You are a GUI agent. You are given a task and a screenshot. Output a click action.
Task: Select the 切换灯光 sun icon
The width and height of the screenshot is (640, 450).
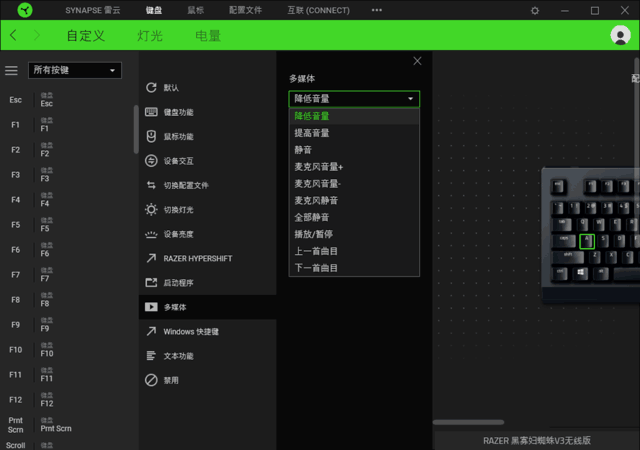click(151, 209)
